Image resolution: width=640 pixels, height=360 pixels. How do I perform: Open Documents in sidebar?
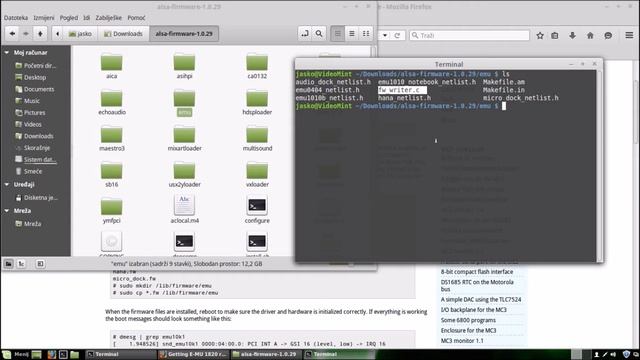click(x=35, y=89)
